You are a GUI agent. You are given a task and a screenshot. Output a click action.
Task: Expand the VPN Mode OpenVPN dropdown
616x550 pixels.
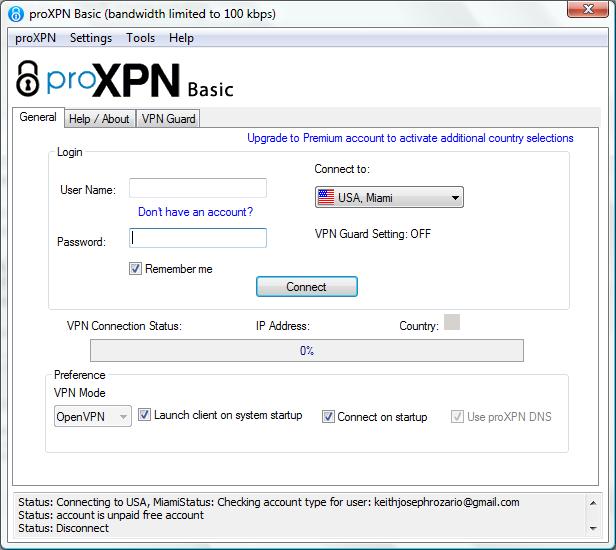(93, 416)
